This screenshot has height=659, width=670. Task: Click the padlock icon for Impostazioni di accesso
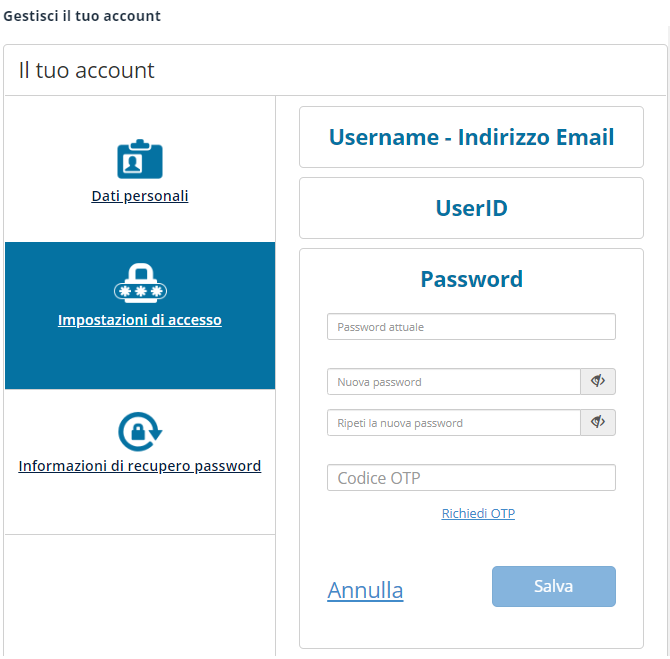(140, 283)
